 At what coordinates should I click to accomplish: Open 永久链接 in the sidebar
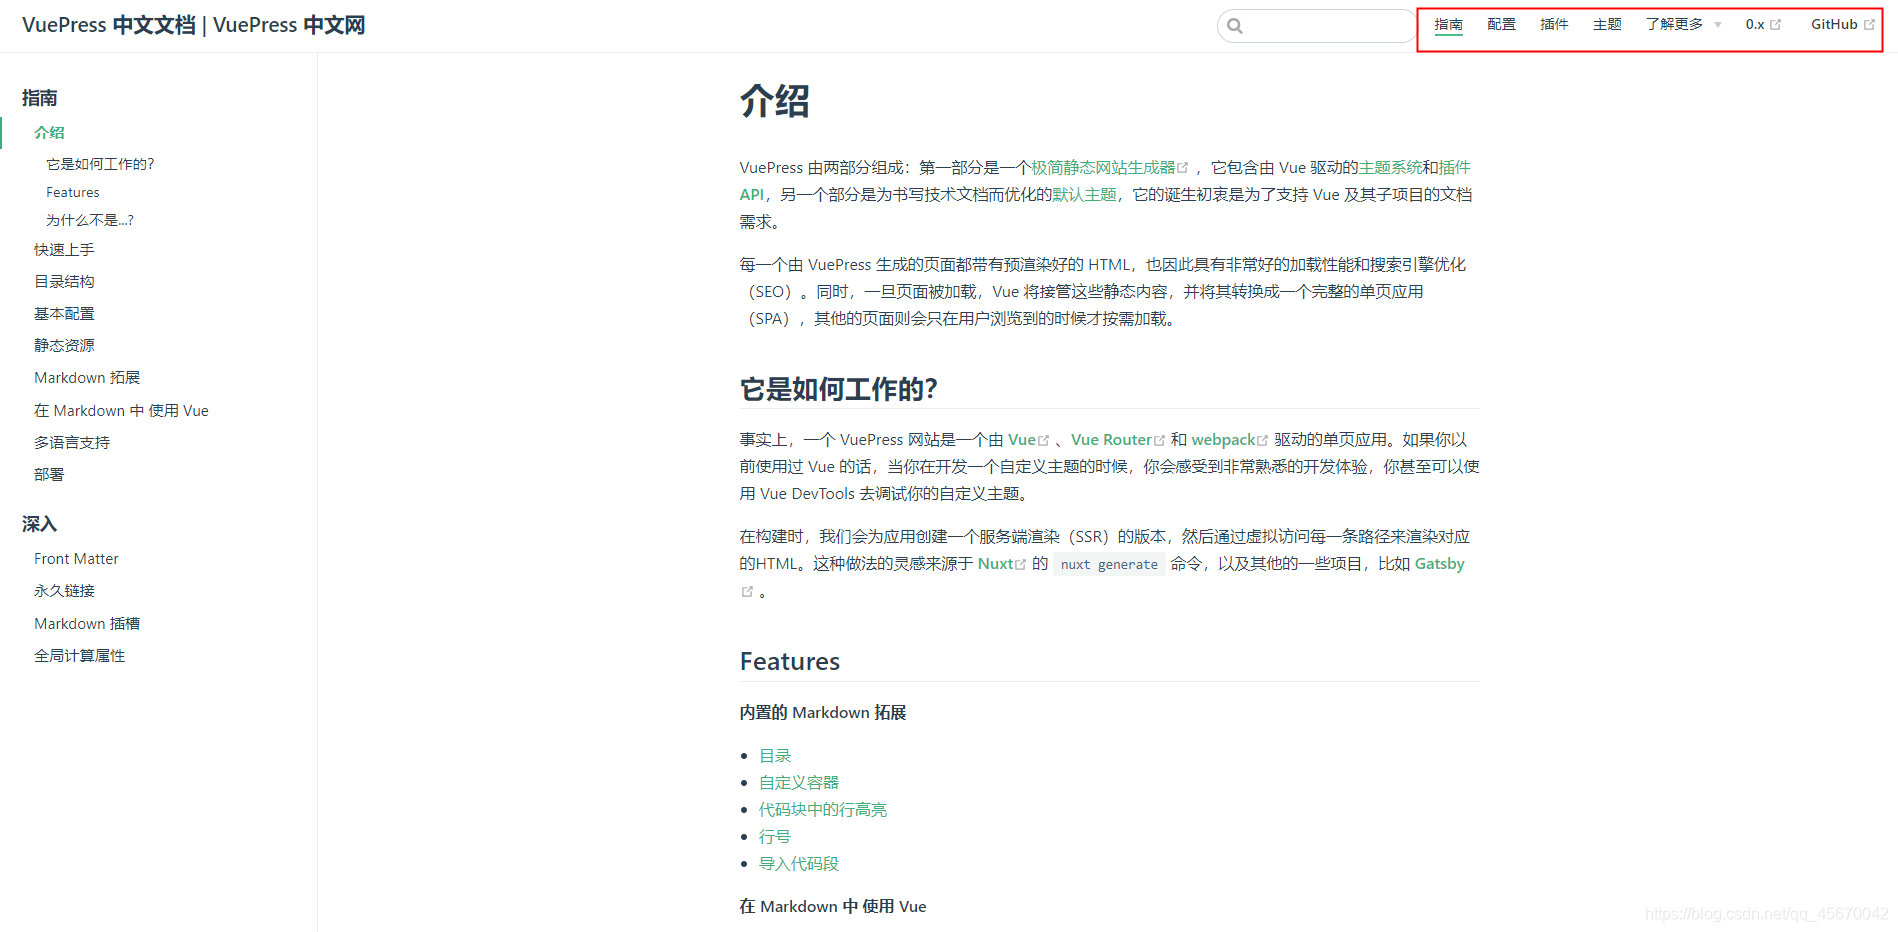64,591
